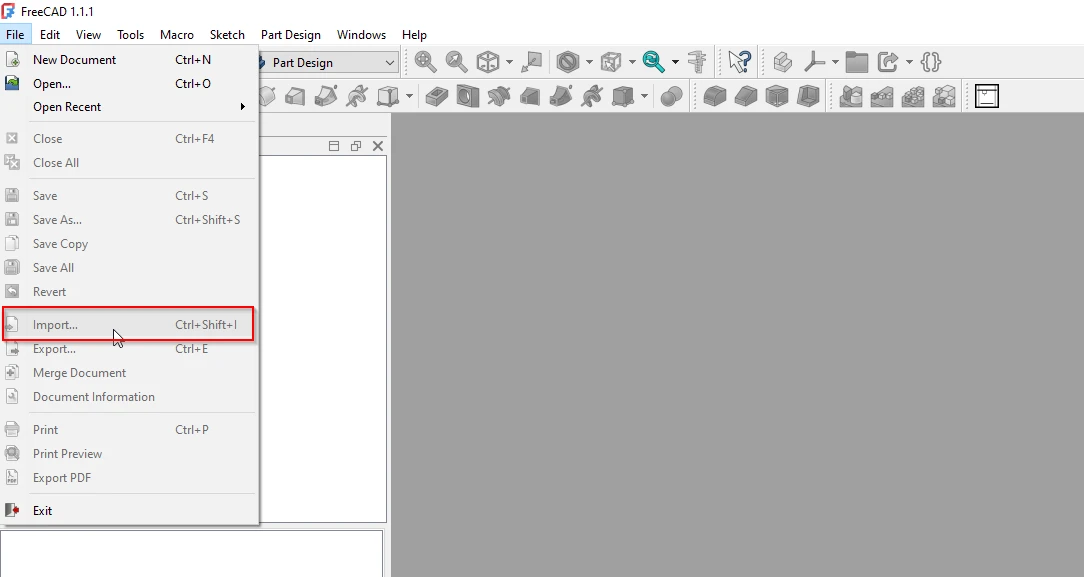Expand the Open Recent submenu

click(x=129, y=107)
